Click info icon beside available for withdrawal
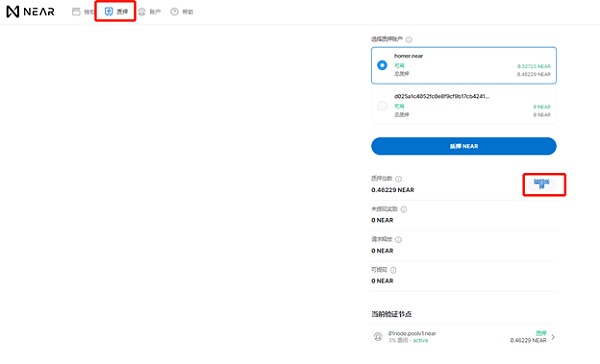This screenshot has height=364, width=600. click(x=393, y=270)
